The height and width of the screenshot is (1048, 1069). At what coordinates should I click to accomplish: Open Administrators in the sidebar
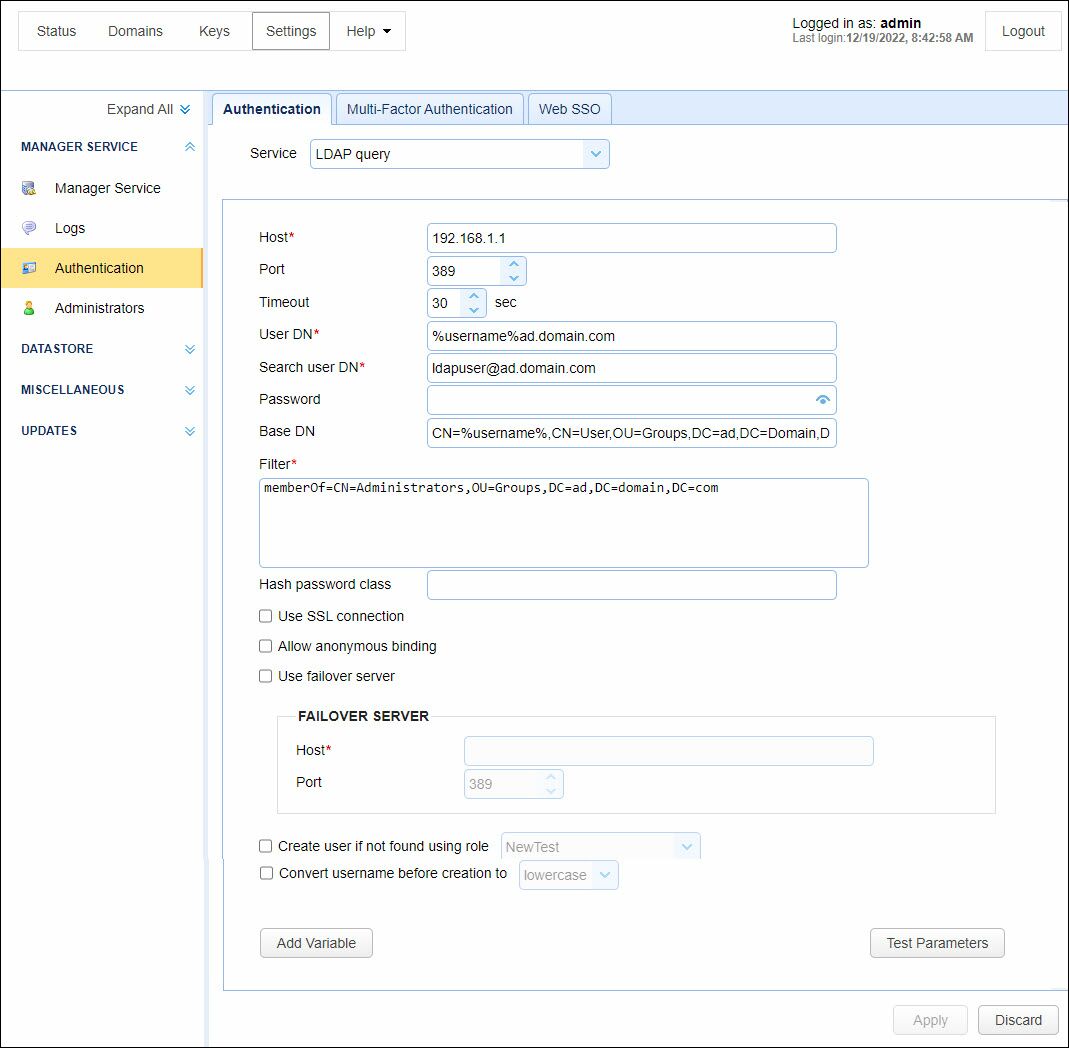tap(100, 308)
